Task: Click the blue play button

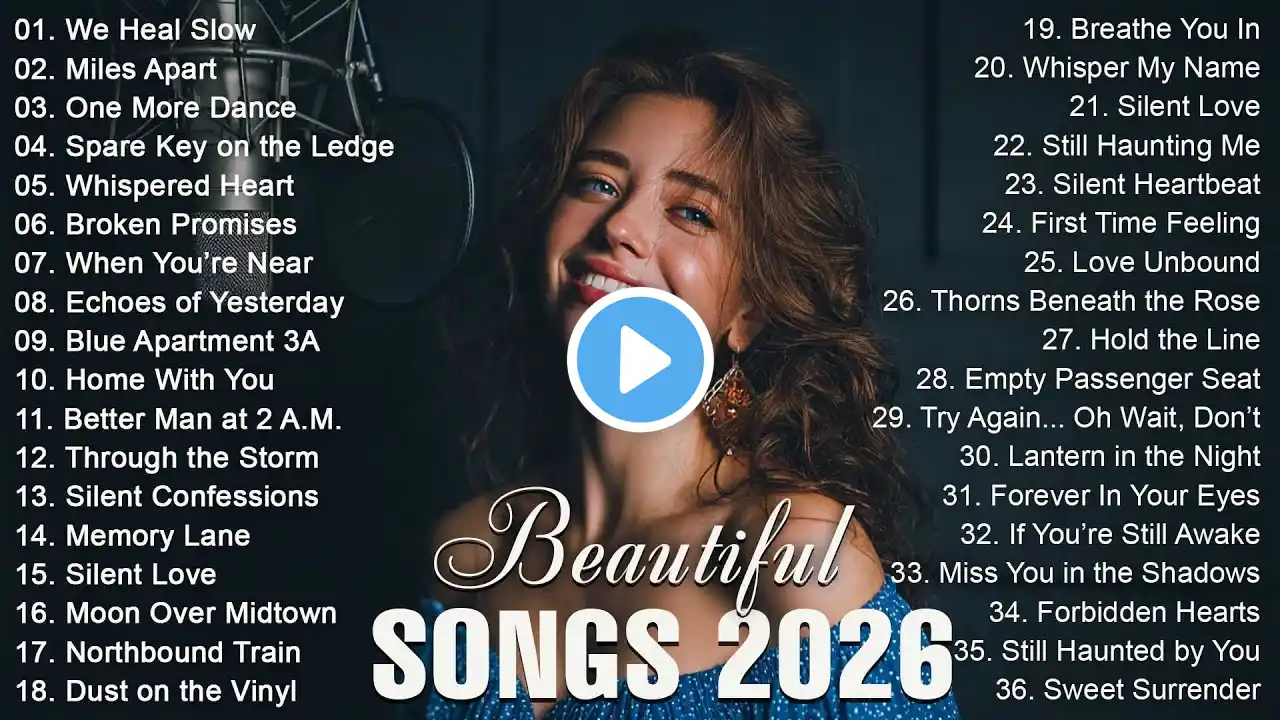Action: 640,360
